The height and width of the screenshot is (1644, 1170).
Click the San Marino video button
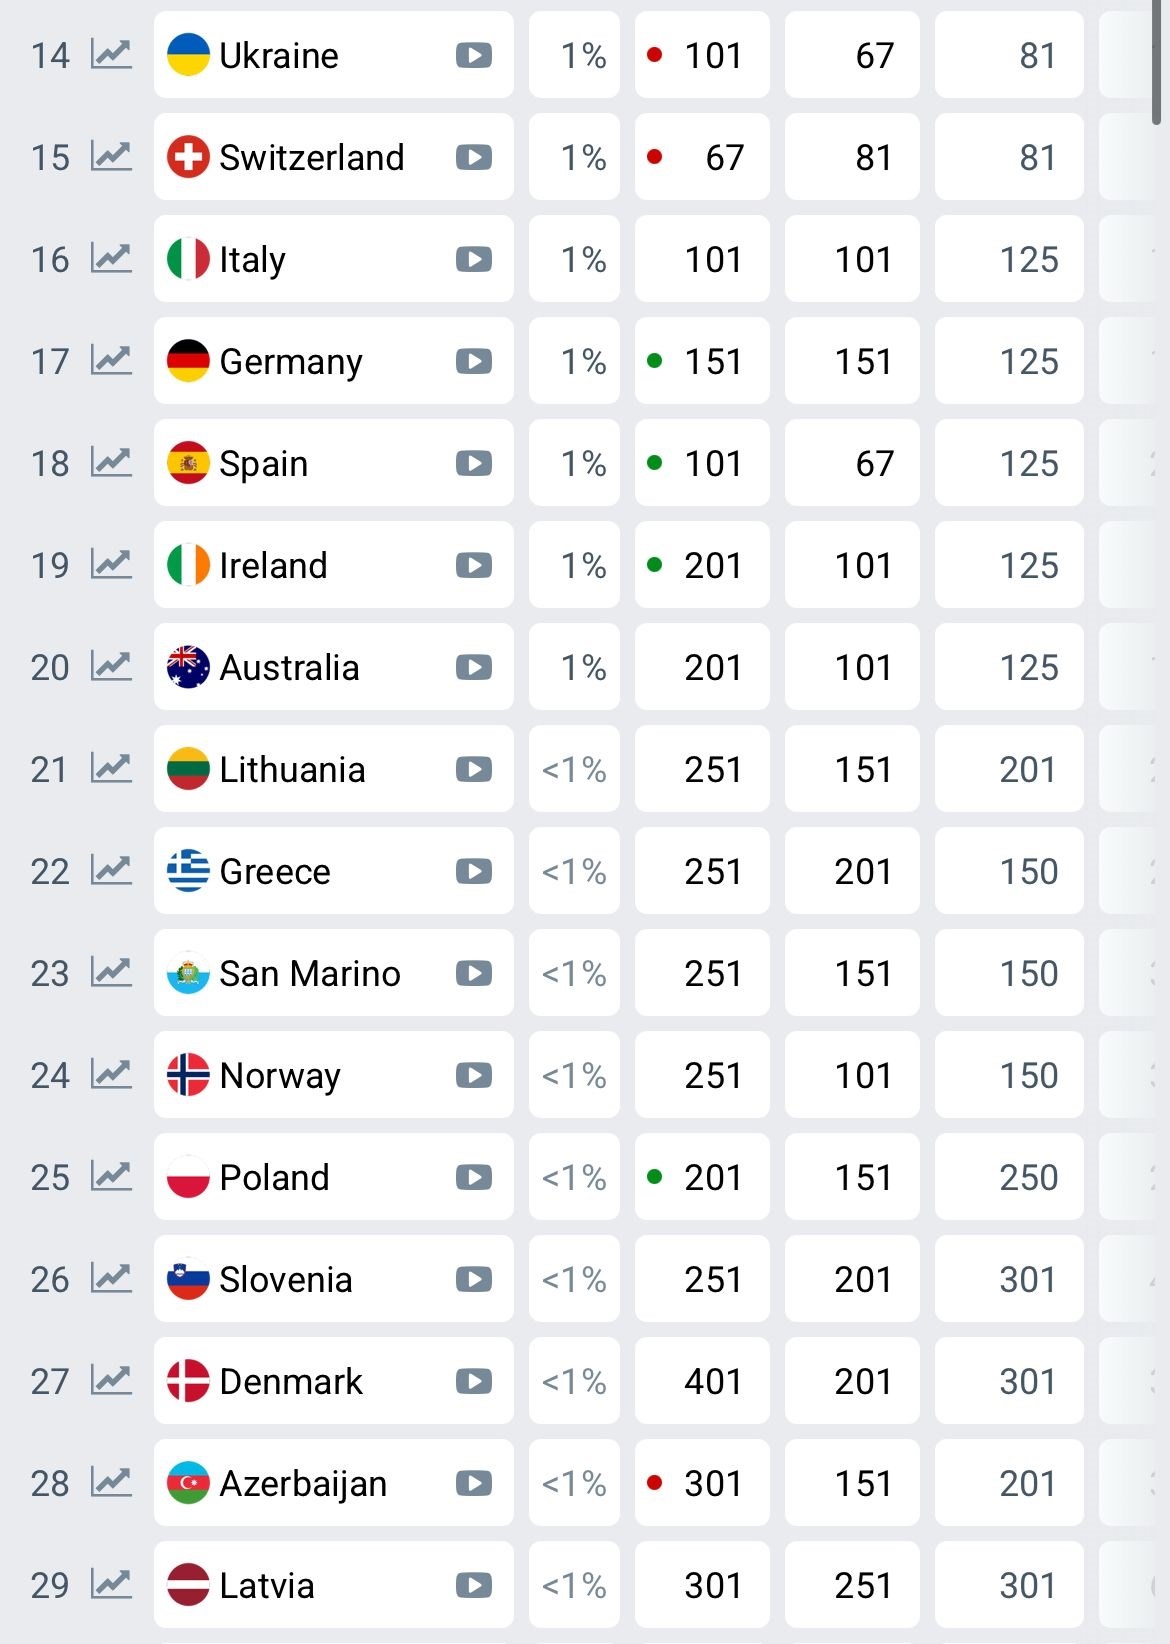474,973
